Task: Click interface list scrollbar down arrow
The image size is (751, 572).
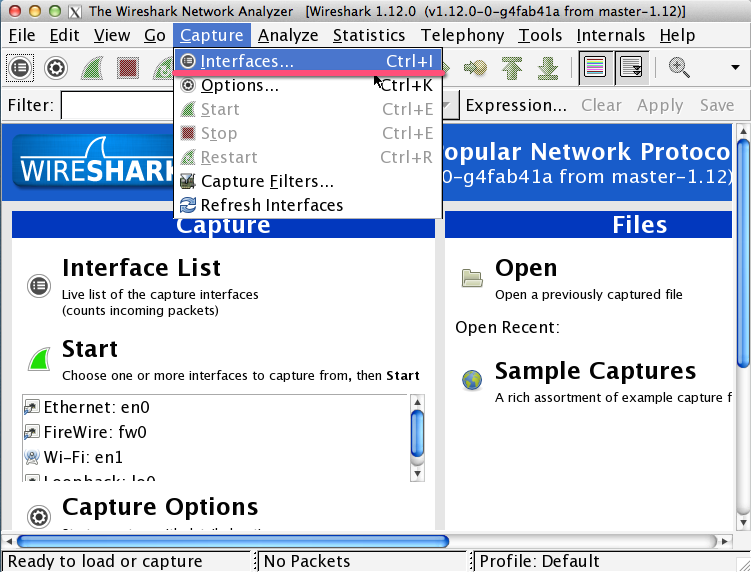Action: point(417,474)
